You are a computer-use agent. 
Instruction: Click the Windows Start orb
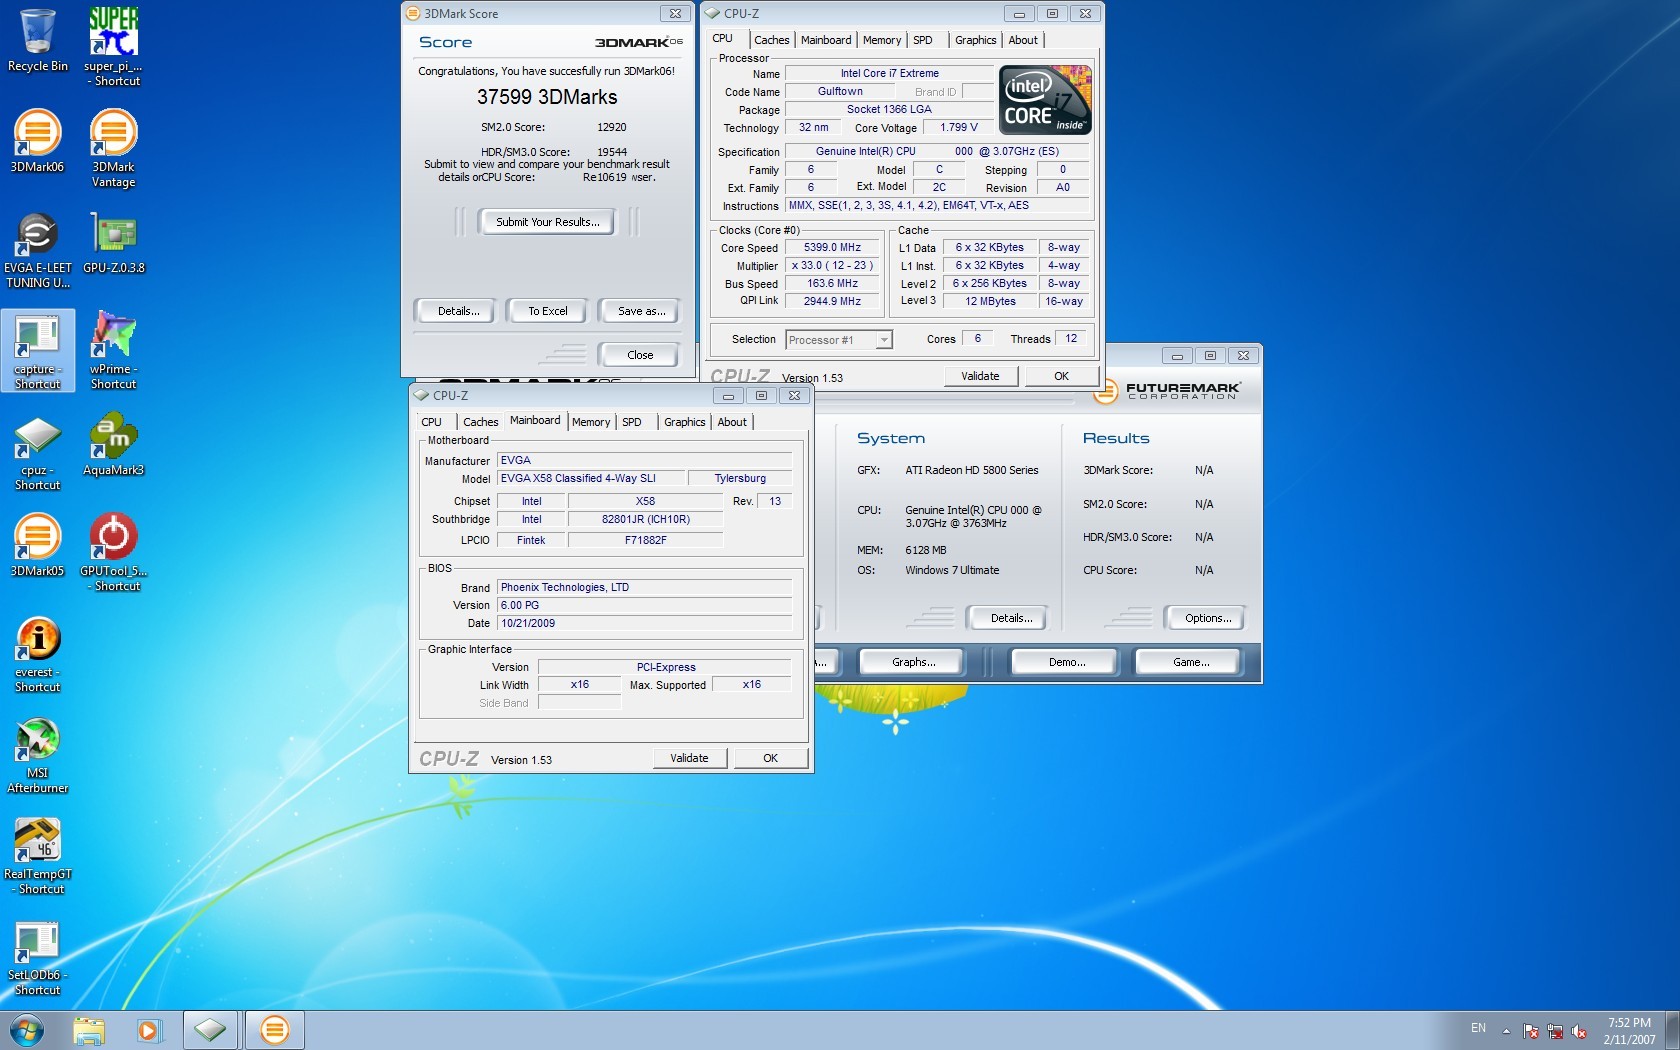click(x=27, y=1030)
